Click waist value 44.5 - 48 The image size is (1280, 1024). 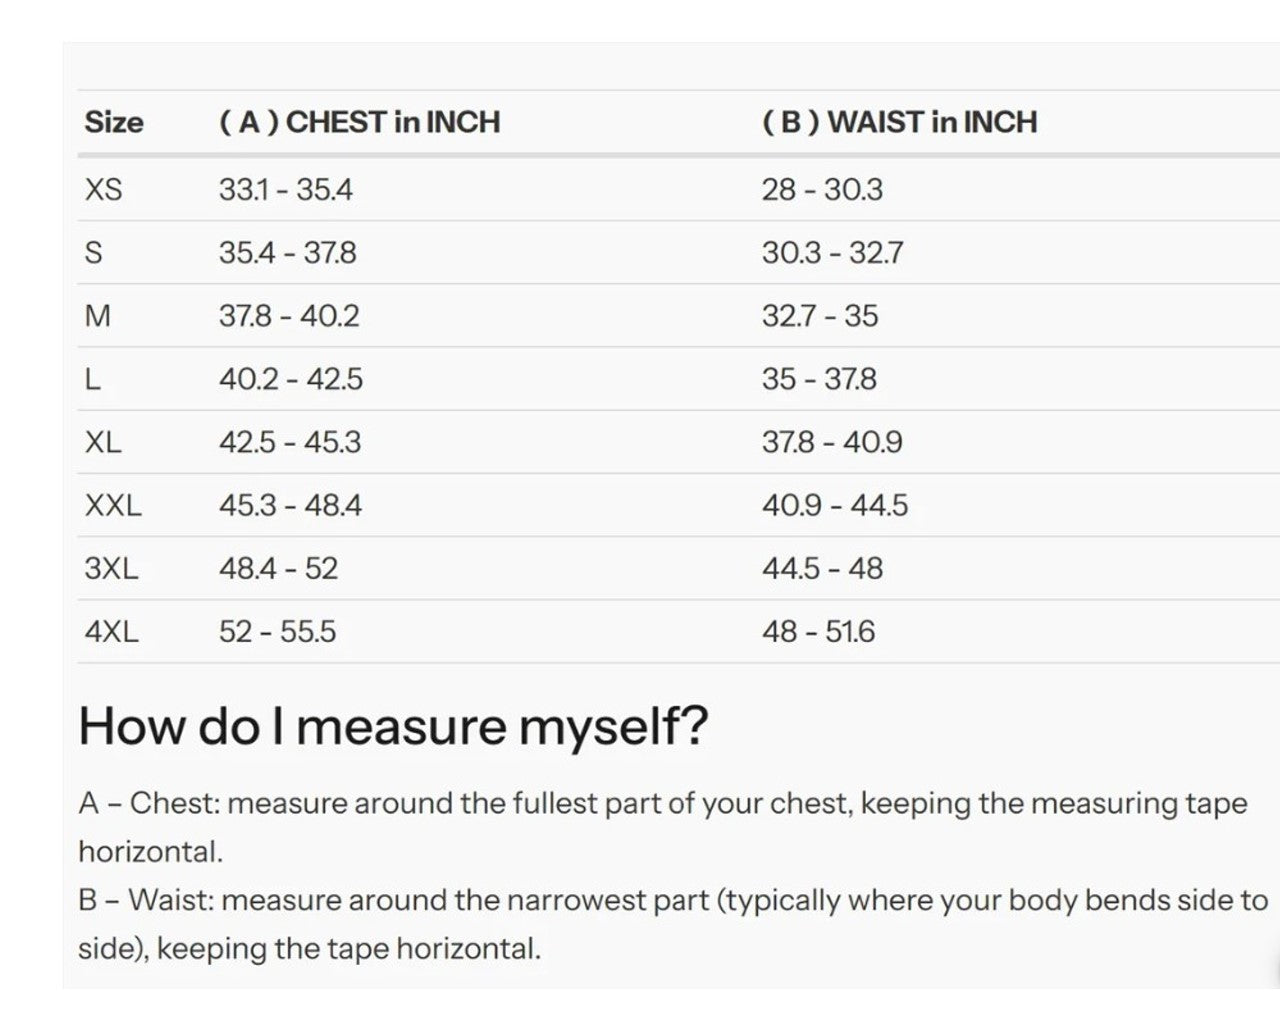click(822, 568)
